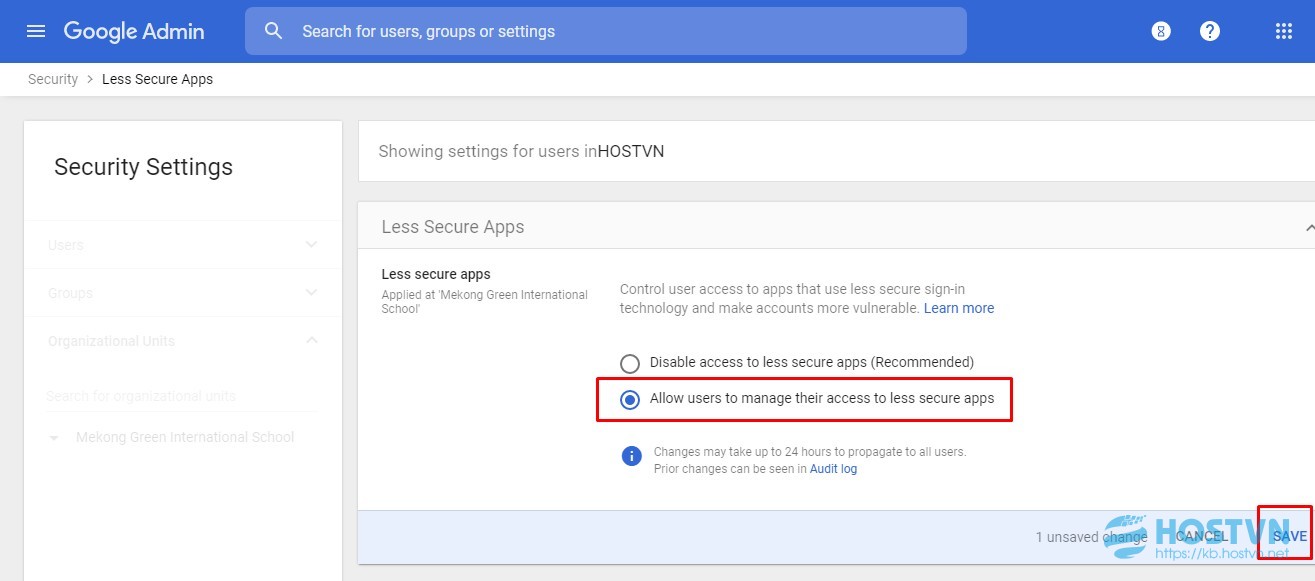Click the Organizational Units sidebar label
This screenshot has width=1315, height=581.
(111, 341)
